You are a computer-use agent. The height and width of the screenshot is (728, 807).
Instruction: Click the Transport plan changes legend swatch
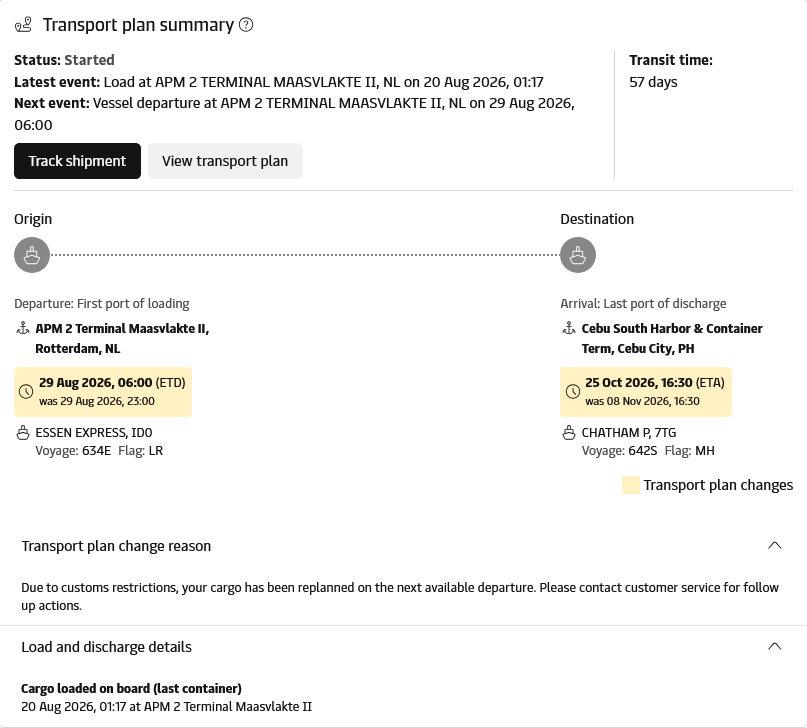(x=630, y=485)
